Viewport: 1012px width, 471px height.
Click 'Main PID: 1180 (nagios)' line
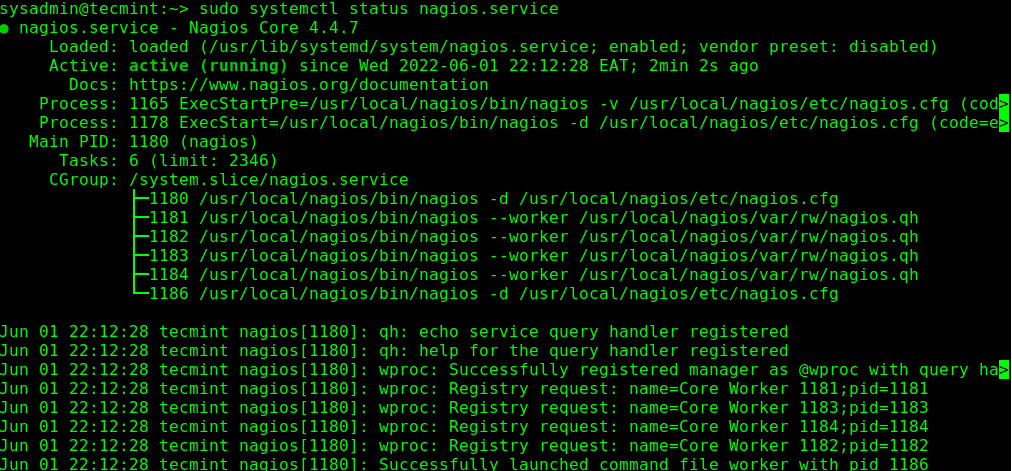(143, 142)
